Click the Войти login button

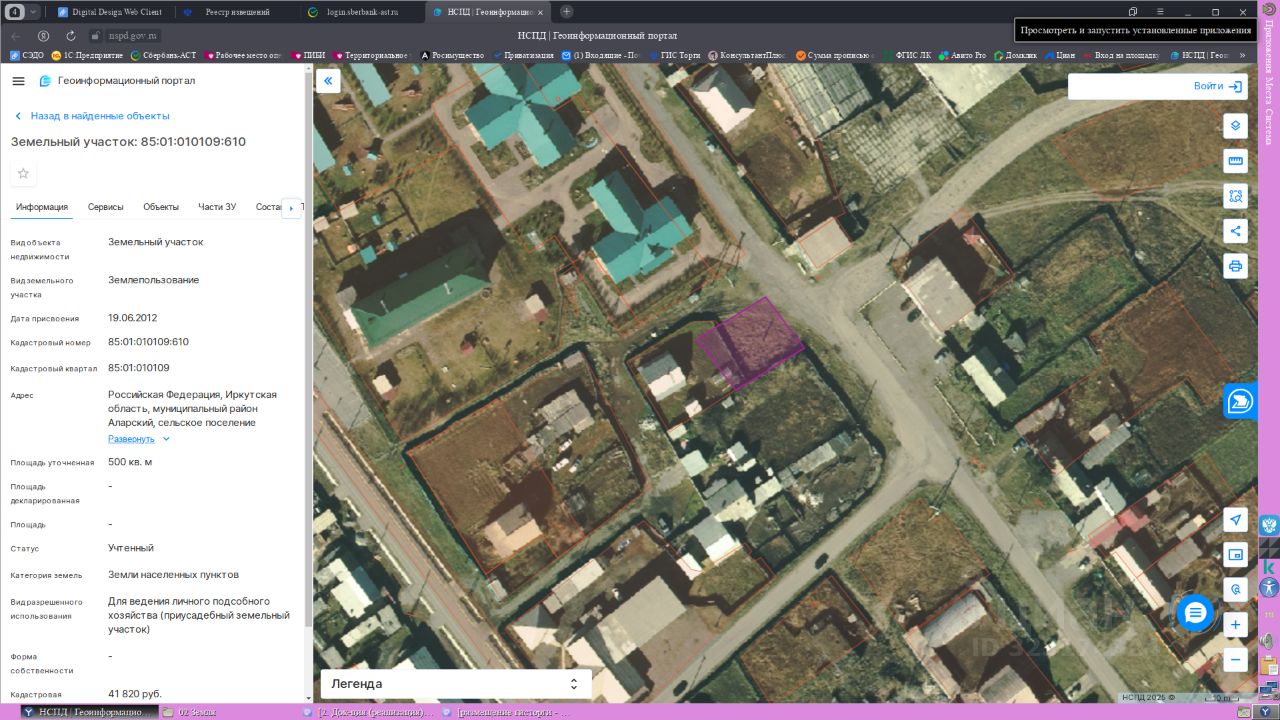[x=1216, y=86]
